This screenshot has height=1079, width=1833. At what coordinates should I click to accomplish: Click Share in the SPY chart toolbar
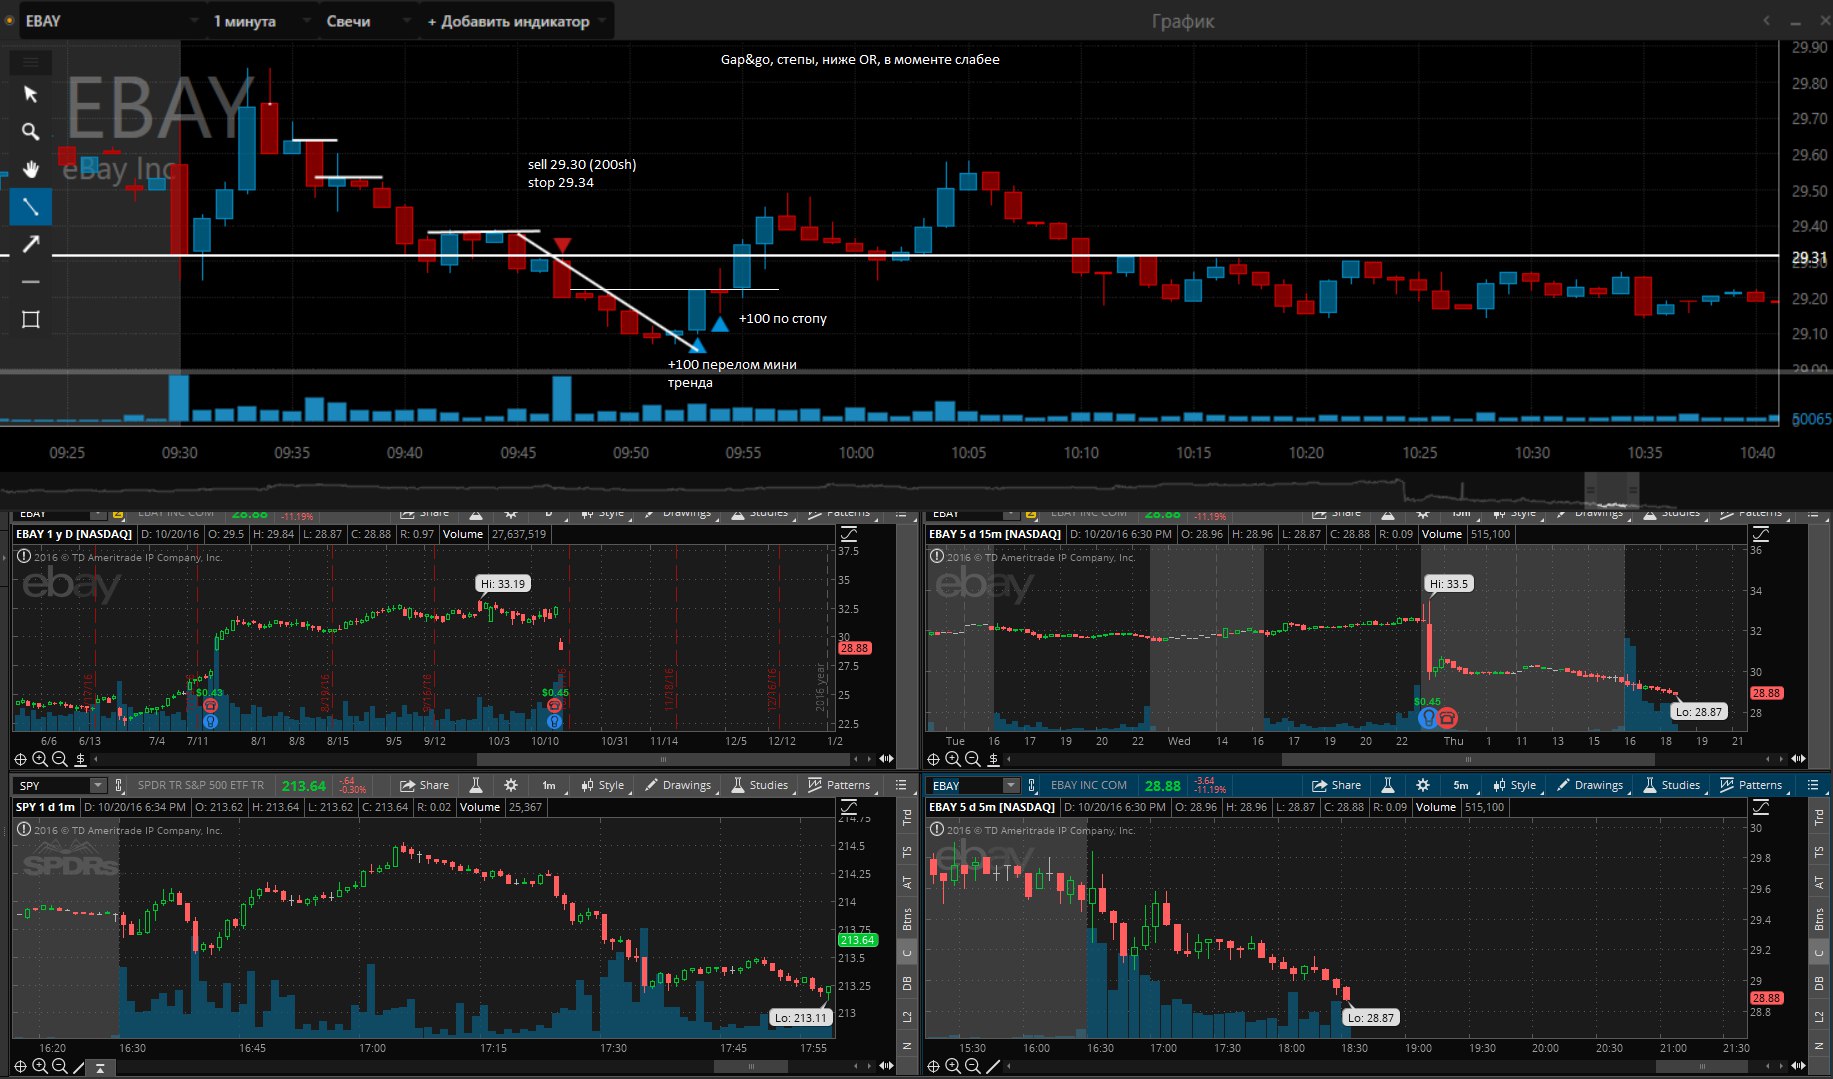point(425,785)
